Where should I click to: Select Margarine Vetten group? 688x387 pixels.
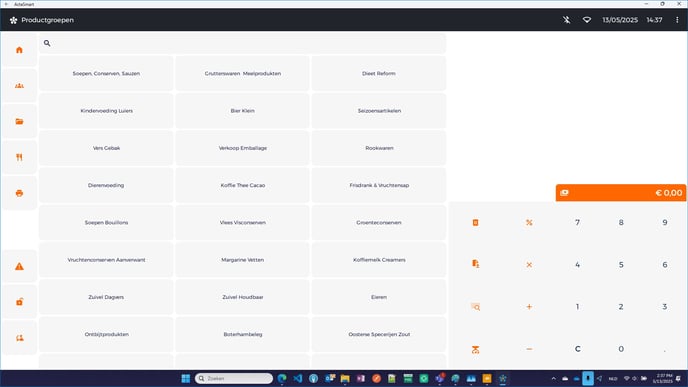pyautogui.click(x=243, y=260)
